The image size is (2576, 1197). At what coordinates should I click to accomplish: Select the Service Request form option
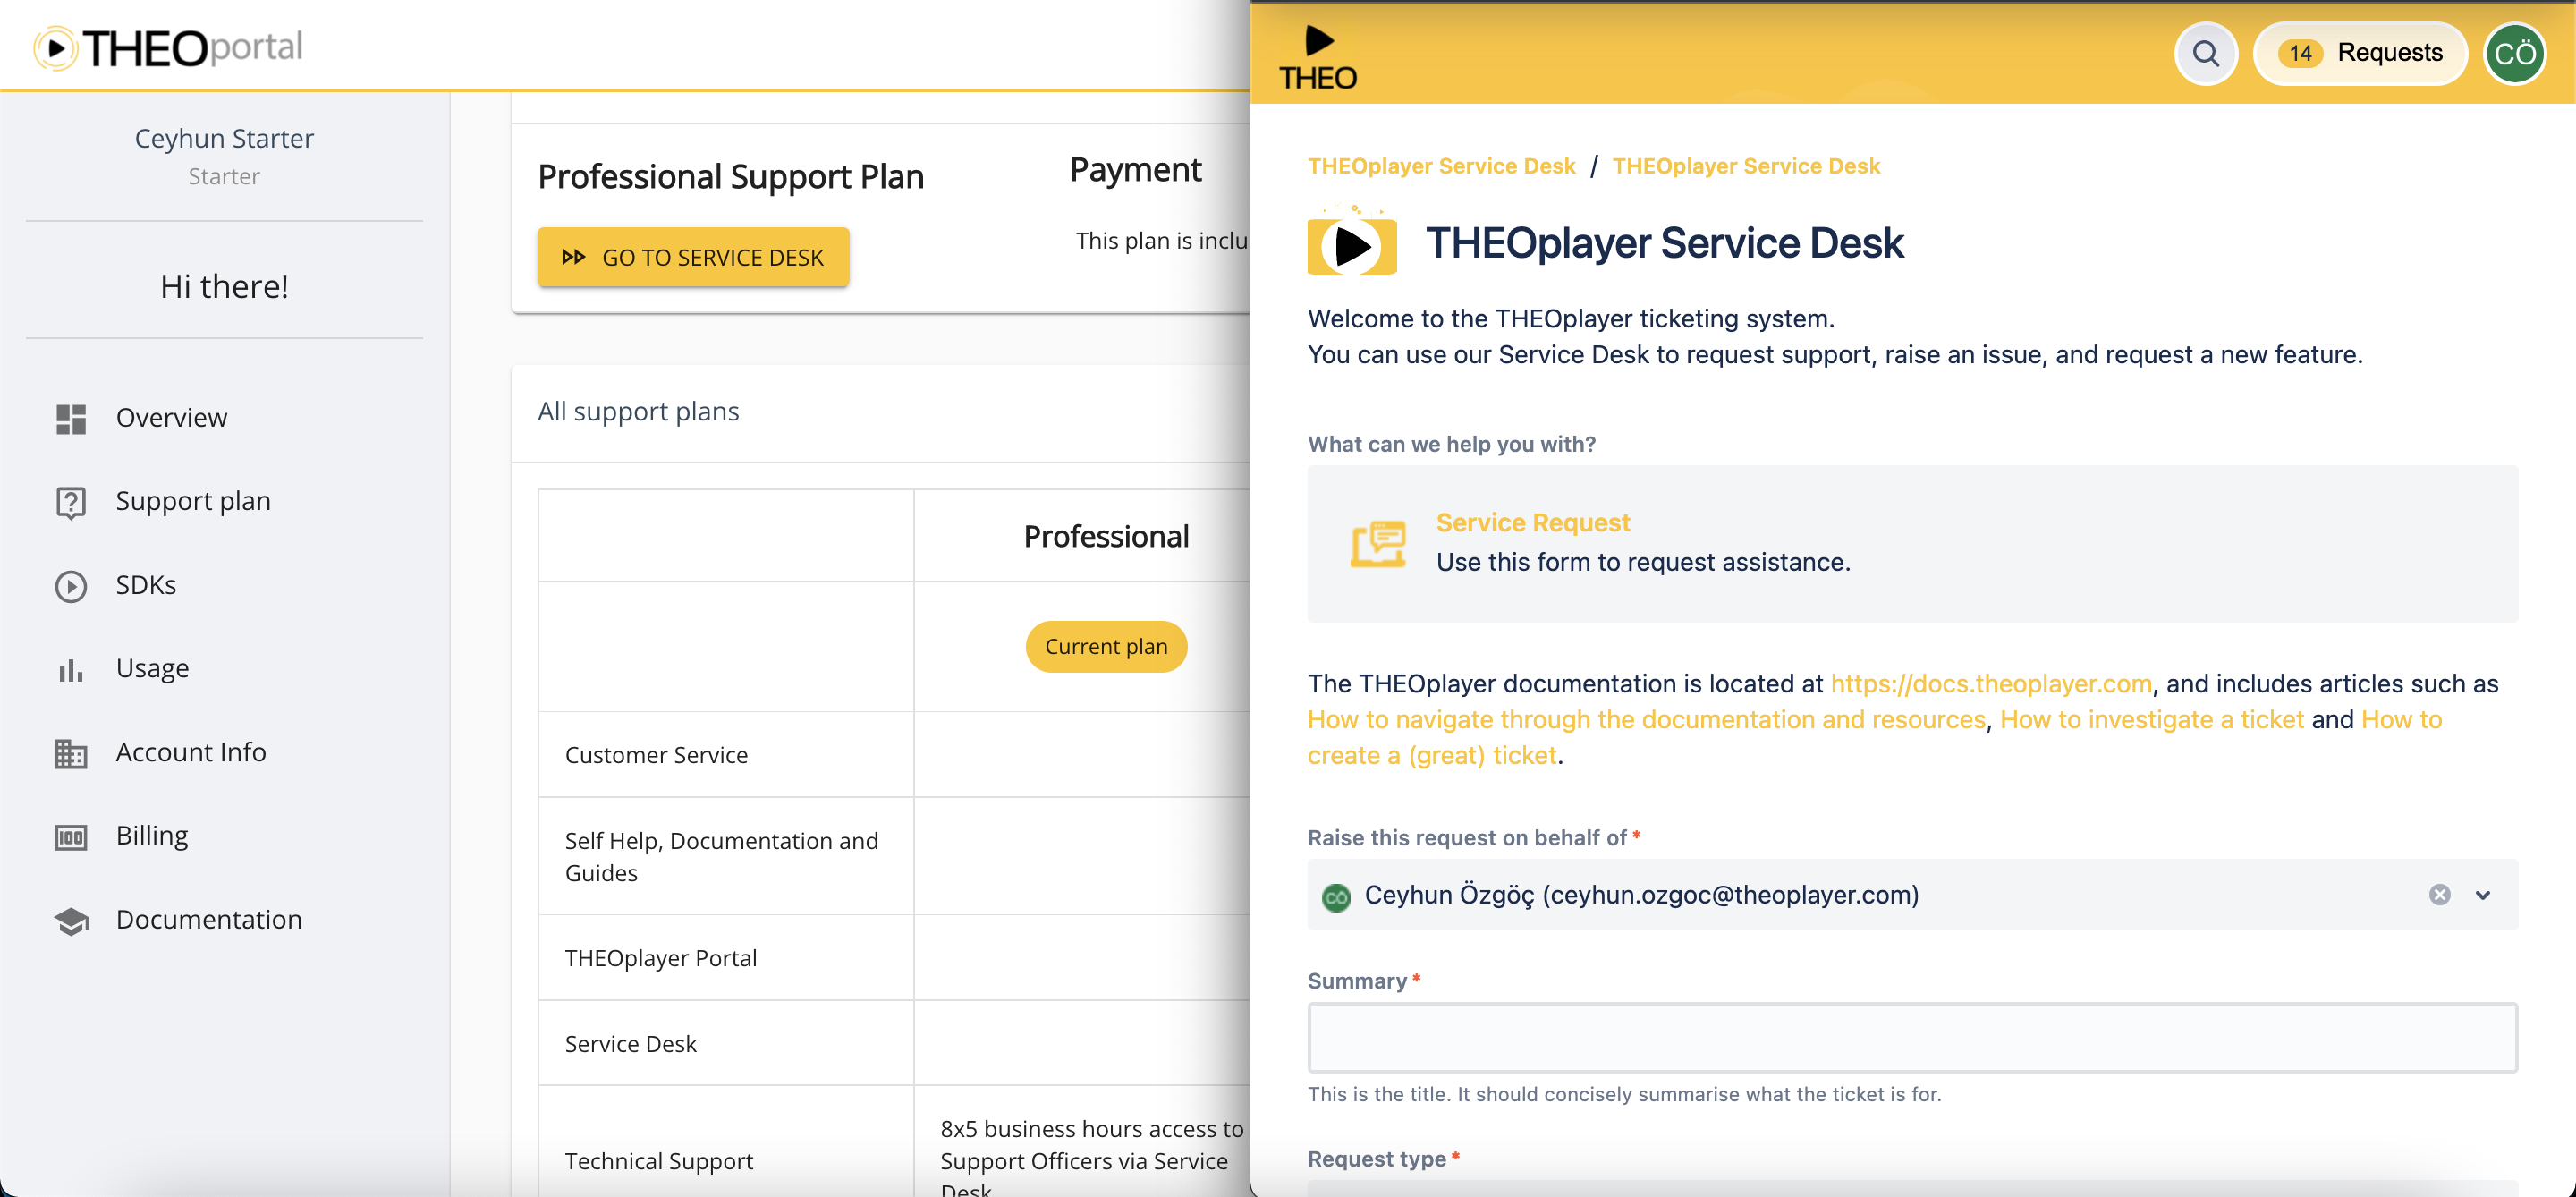click(x=1532, y=522)
